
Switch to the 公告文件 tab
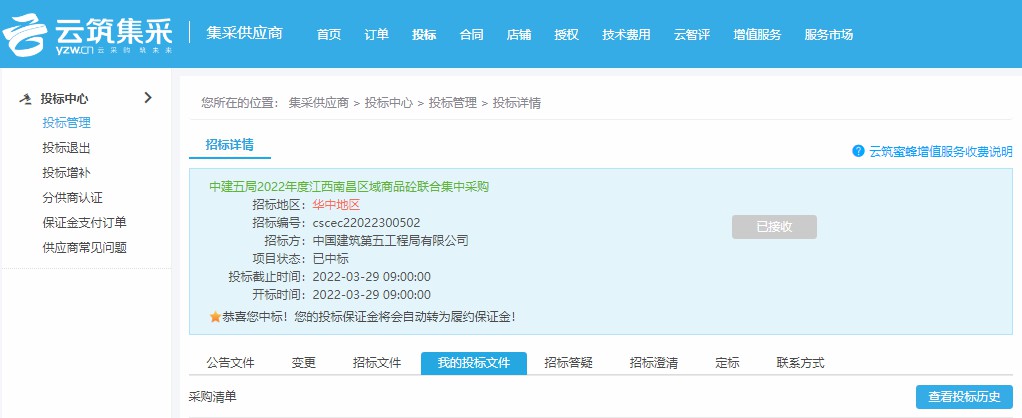pyautogui.click(x=230, y=363)
